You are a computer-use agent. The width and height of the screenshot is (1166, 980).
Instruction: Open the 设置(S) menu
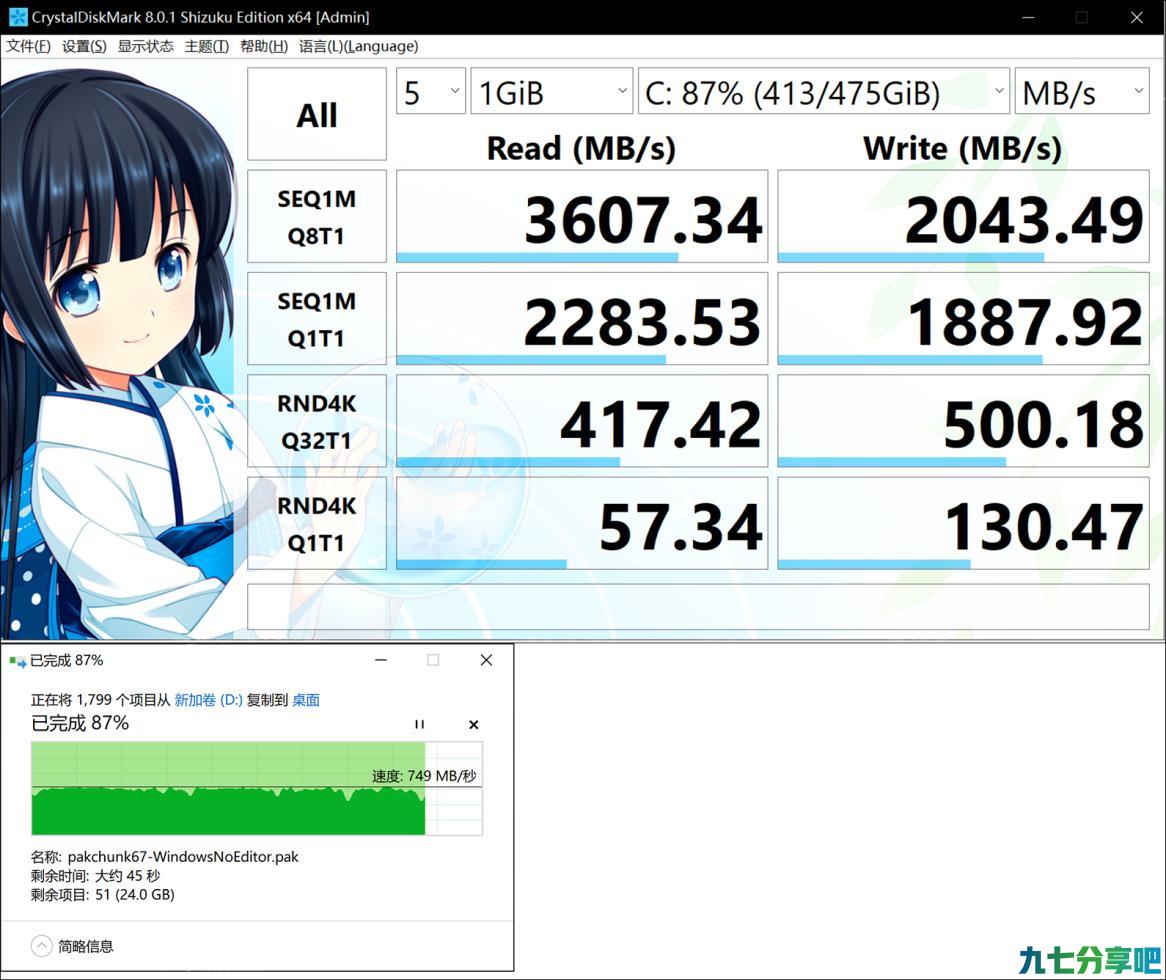[x=84, y=46]
